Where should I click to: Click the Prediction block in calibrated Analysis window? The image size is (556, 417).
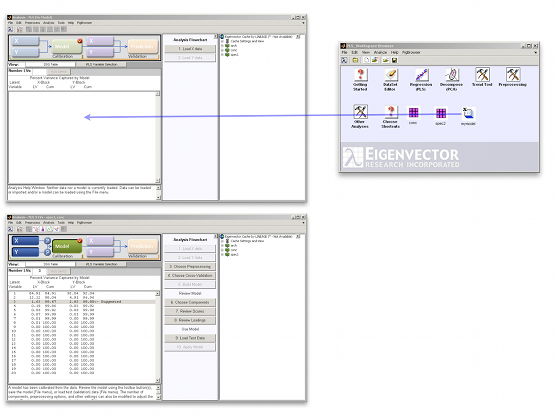point(143,246)
